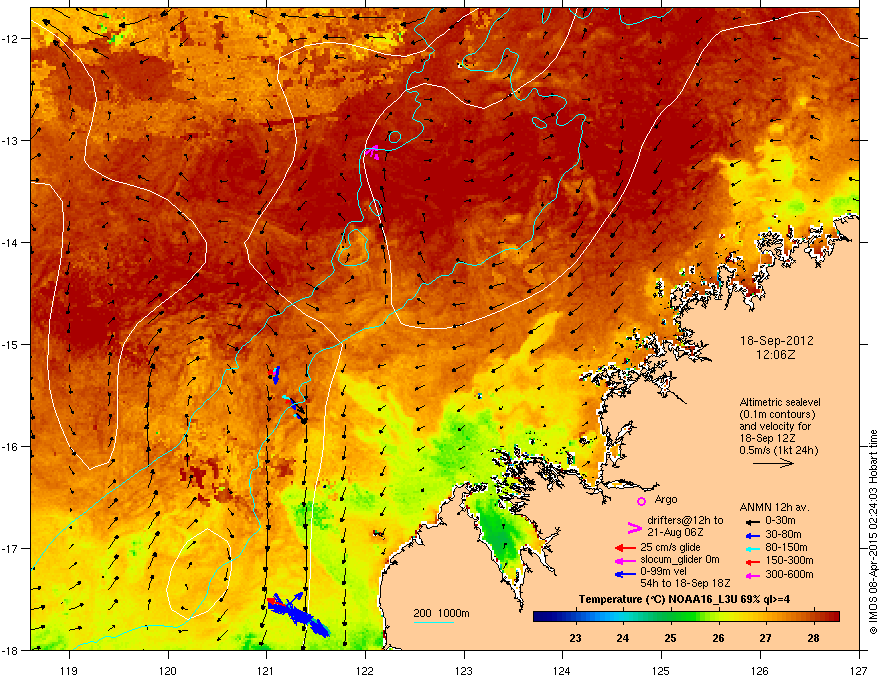This screenshot has width=880, height=680.
Task: Click the blue ANMN 30-80m arrow
Action: (x=752, y=535)
